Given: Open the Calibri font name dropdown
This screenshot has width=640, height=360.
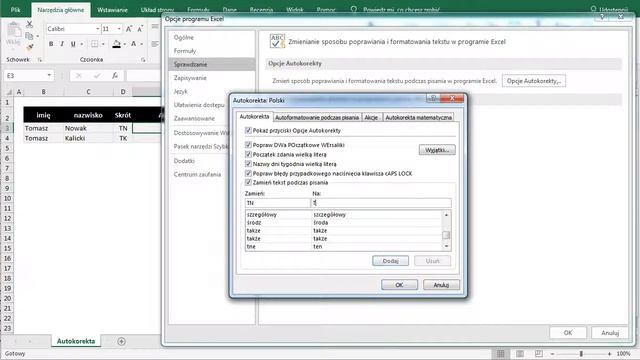Looking at the screenshot, I should tap(98, 29).
